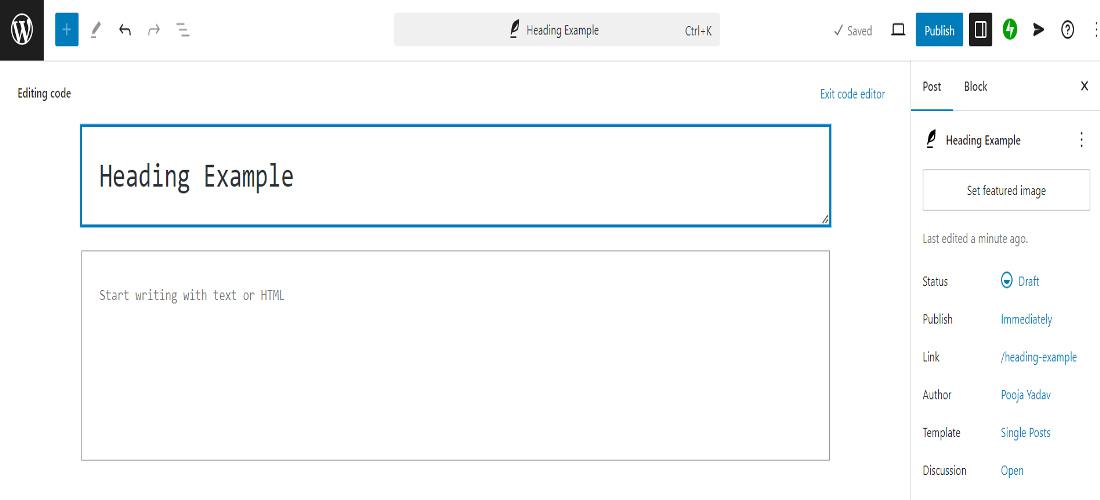Open the help question mark icon
1100x500 pixels.
(1067, 30)
